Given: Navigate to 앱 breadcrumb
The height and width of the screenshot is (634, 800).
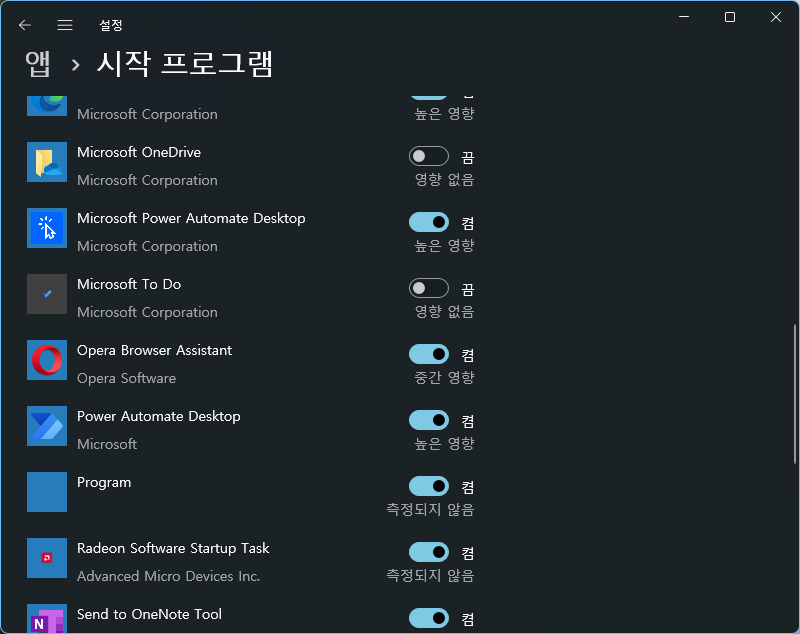Looking at the screenshot, I should 38,64.
